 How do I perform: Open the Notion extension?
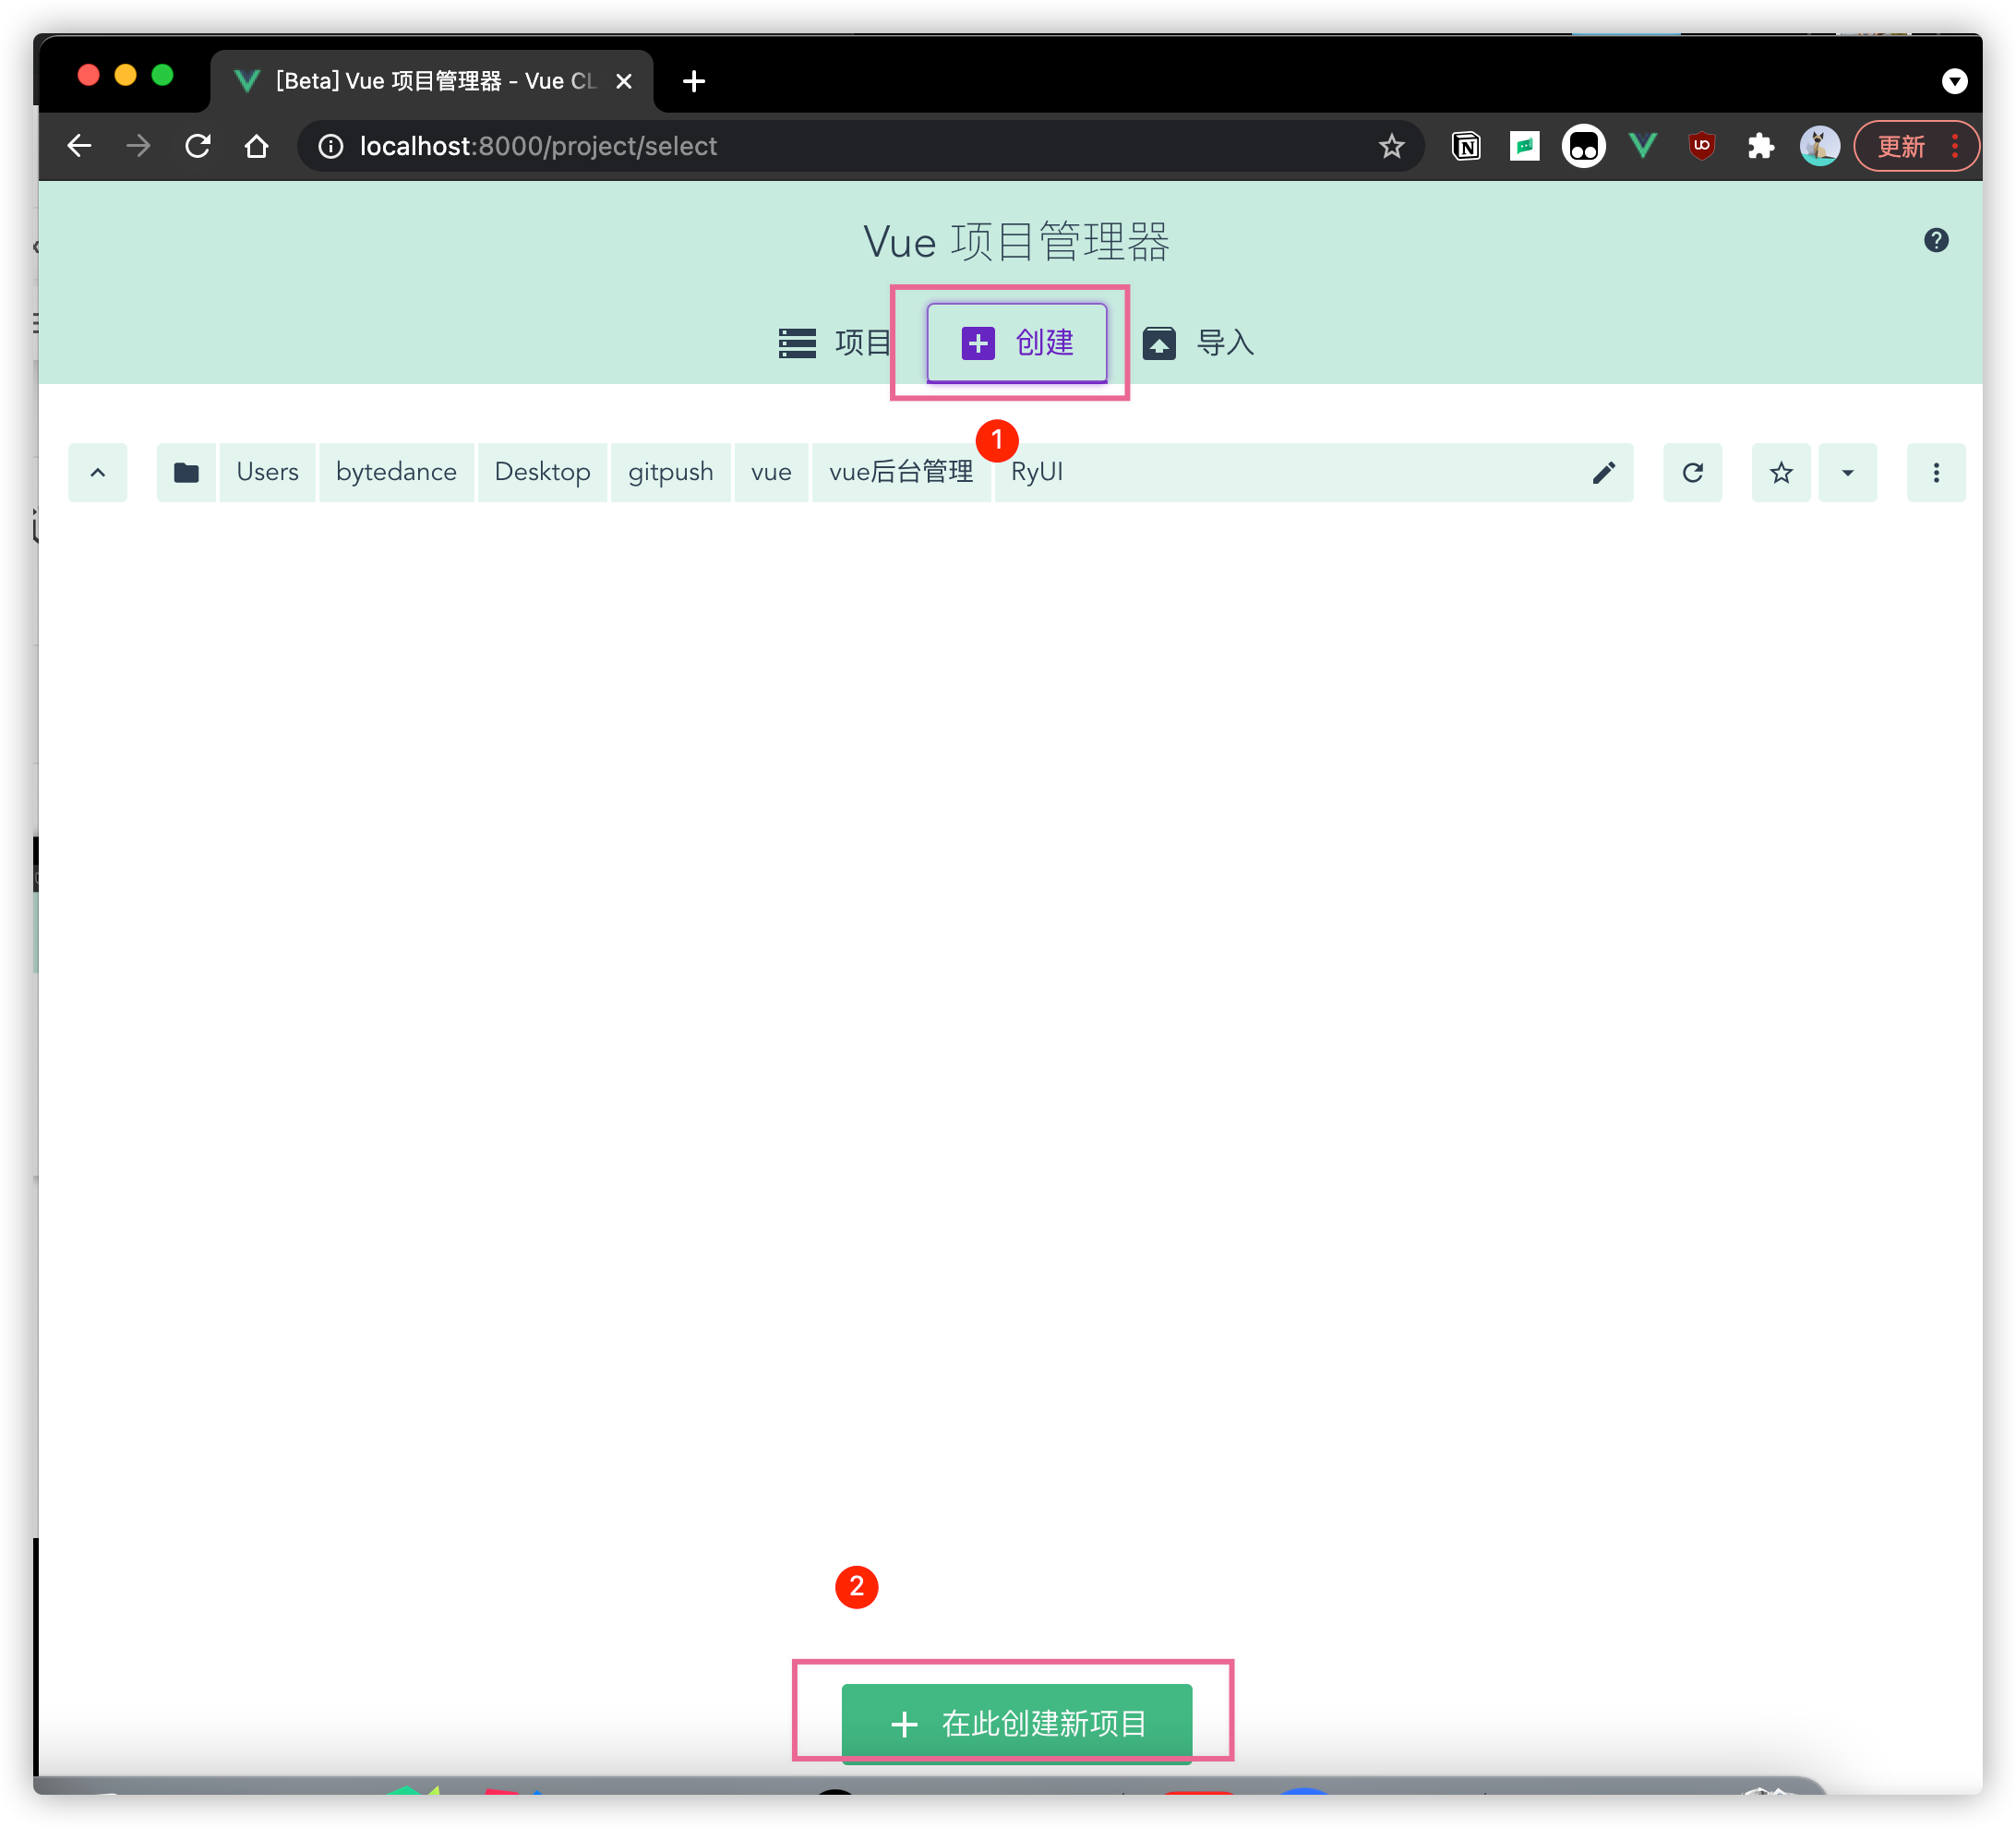pos(1466,146)
